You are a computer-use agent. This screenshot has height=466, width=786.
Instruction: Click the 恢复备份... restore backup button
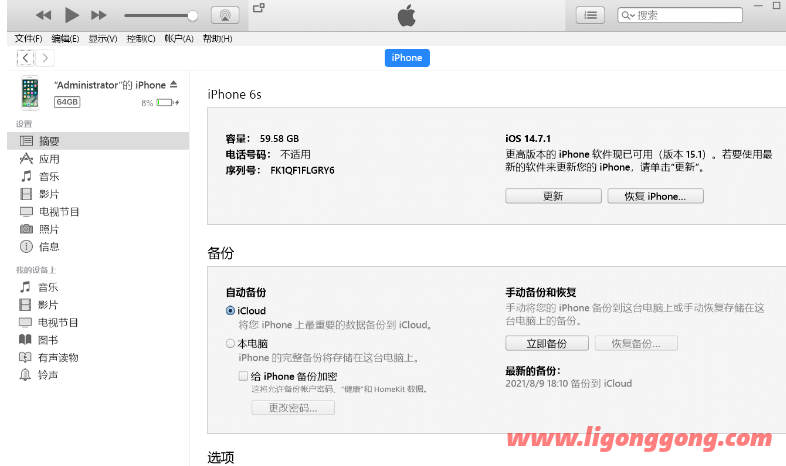click(636, 343)
